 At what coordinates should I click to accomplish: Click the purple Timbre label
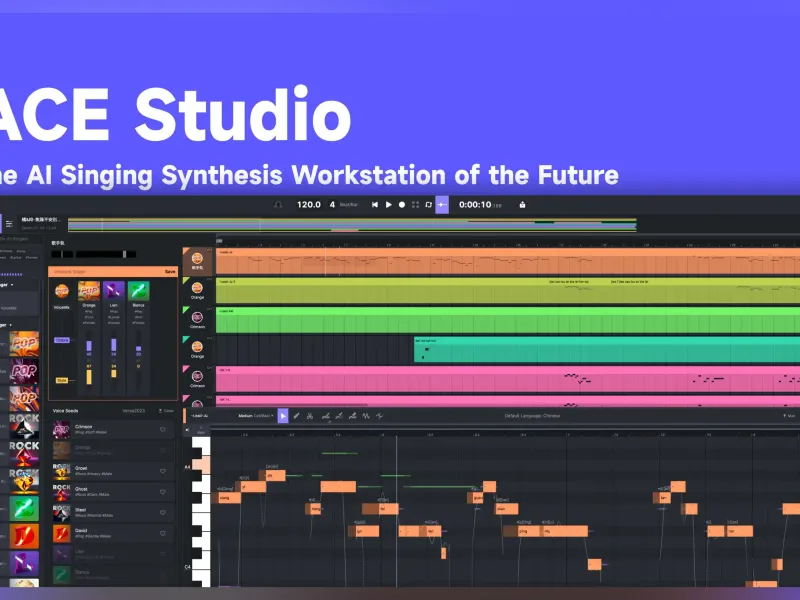62,340
